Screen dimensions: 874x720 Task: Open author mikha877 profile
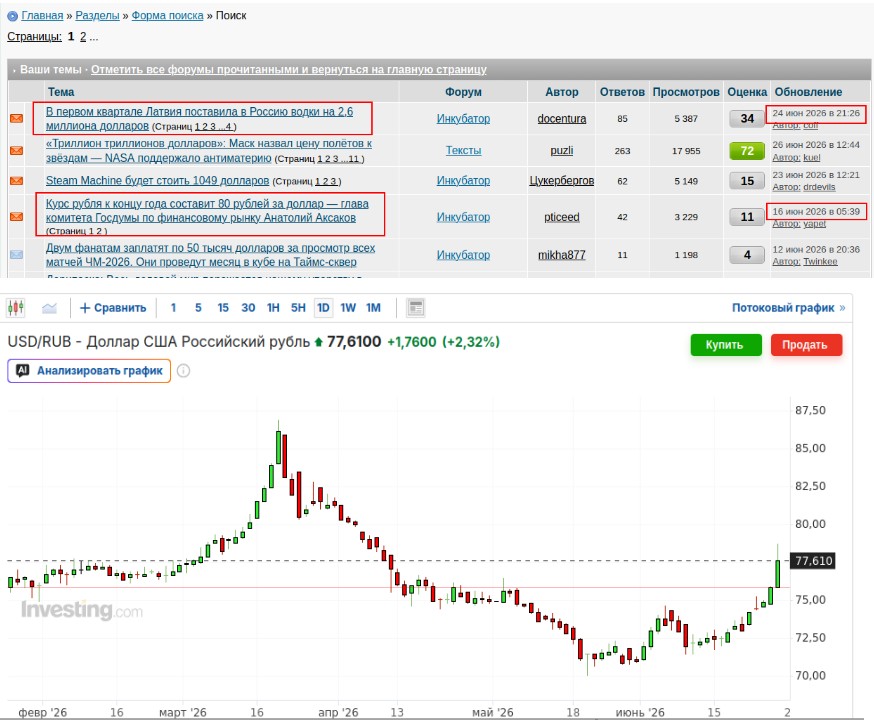tap(562, 255)
